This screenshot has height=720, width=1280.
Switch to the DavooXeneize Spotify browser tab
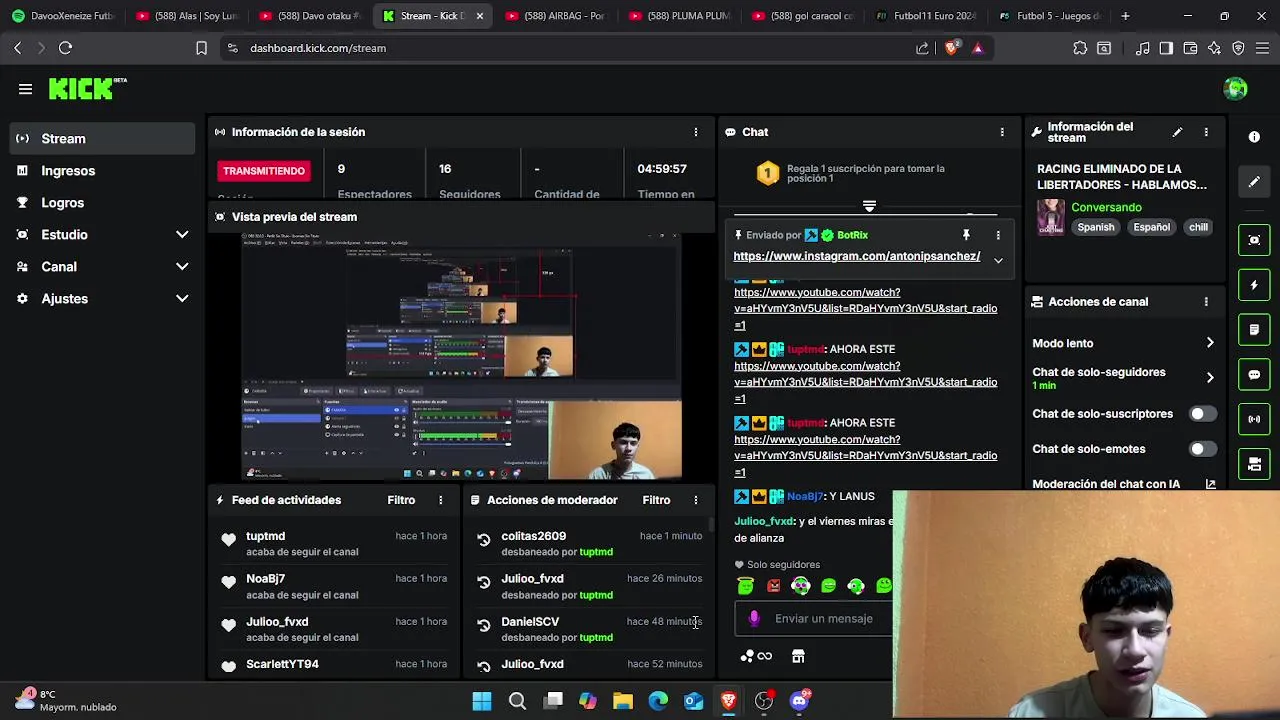click(x=62, y=16)
